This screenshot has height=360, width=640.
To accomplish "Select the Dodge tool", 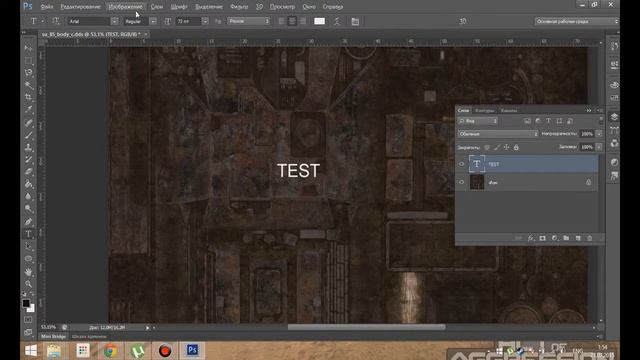I will (28, 209).
